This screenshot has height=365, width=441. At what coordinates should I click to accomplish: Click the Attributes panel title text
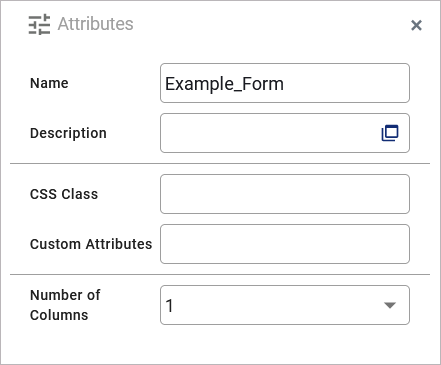pos(95,24)
